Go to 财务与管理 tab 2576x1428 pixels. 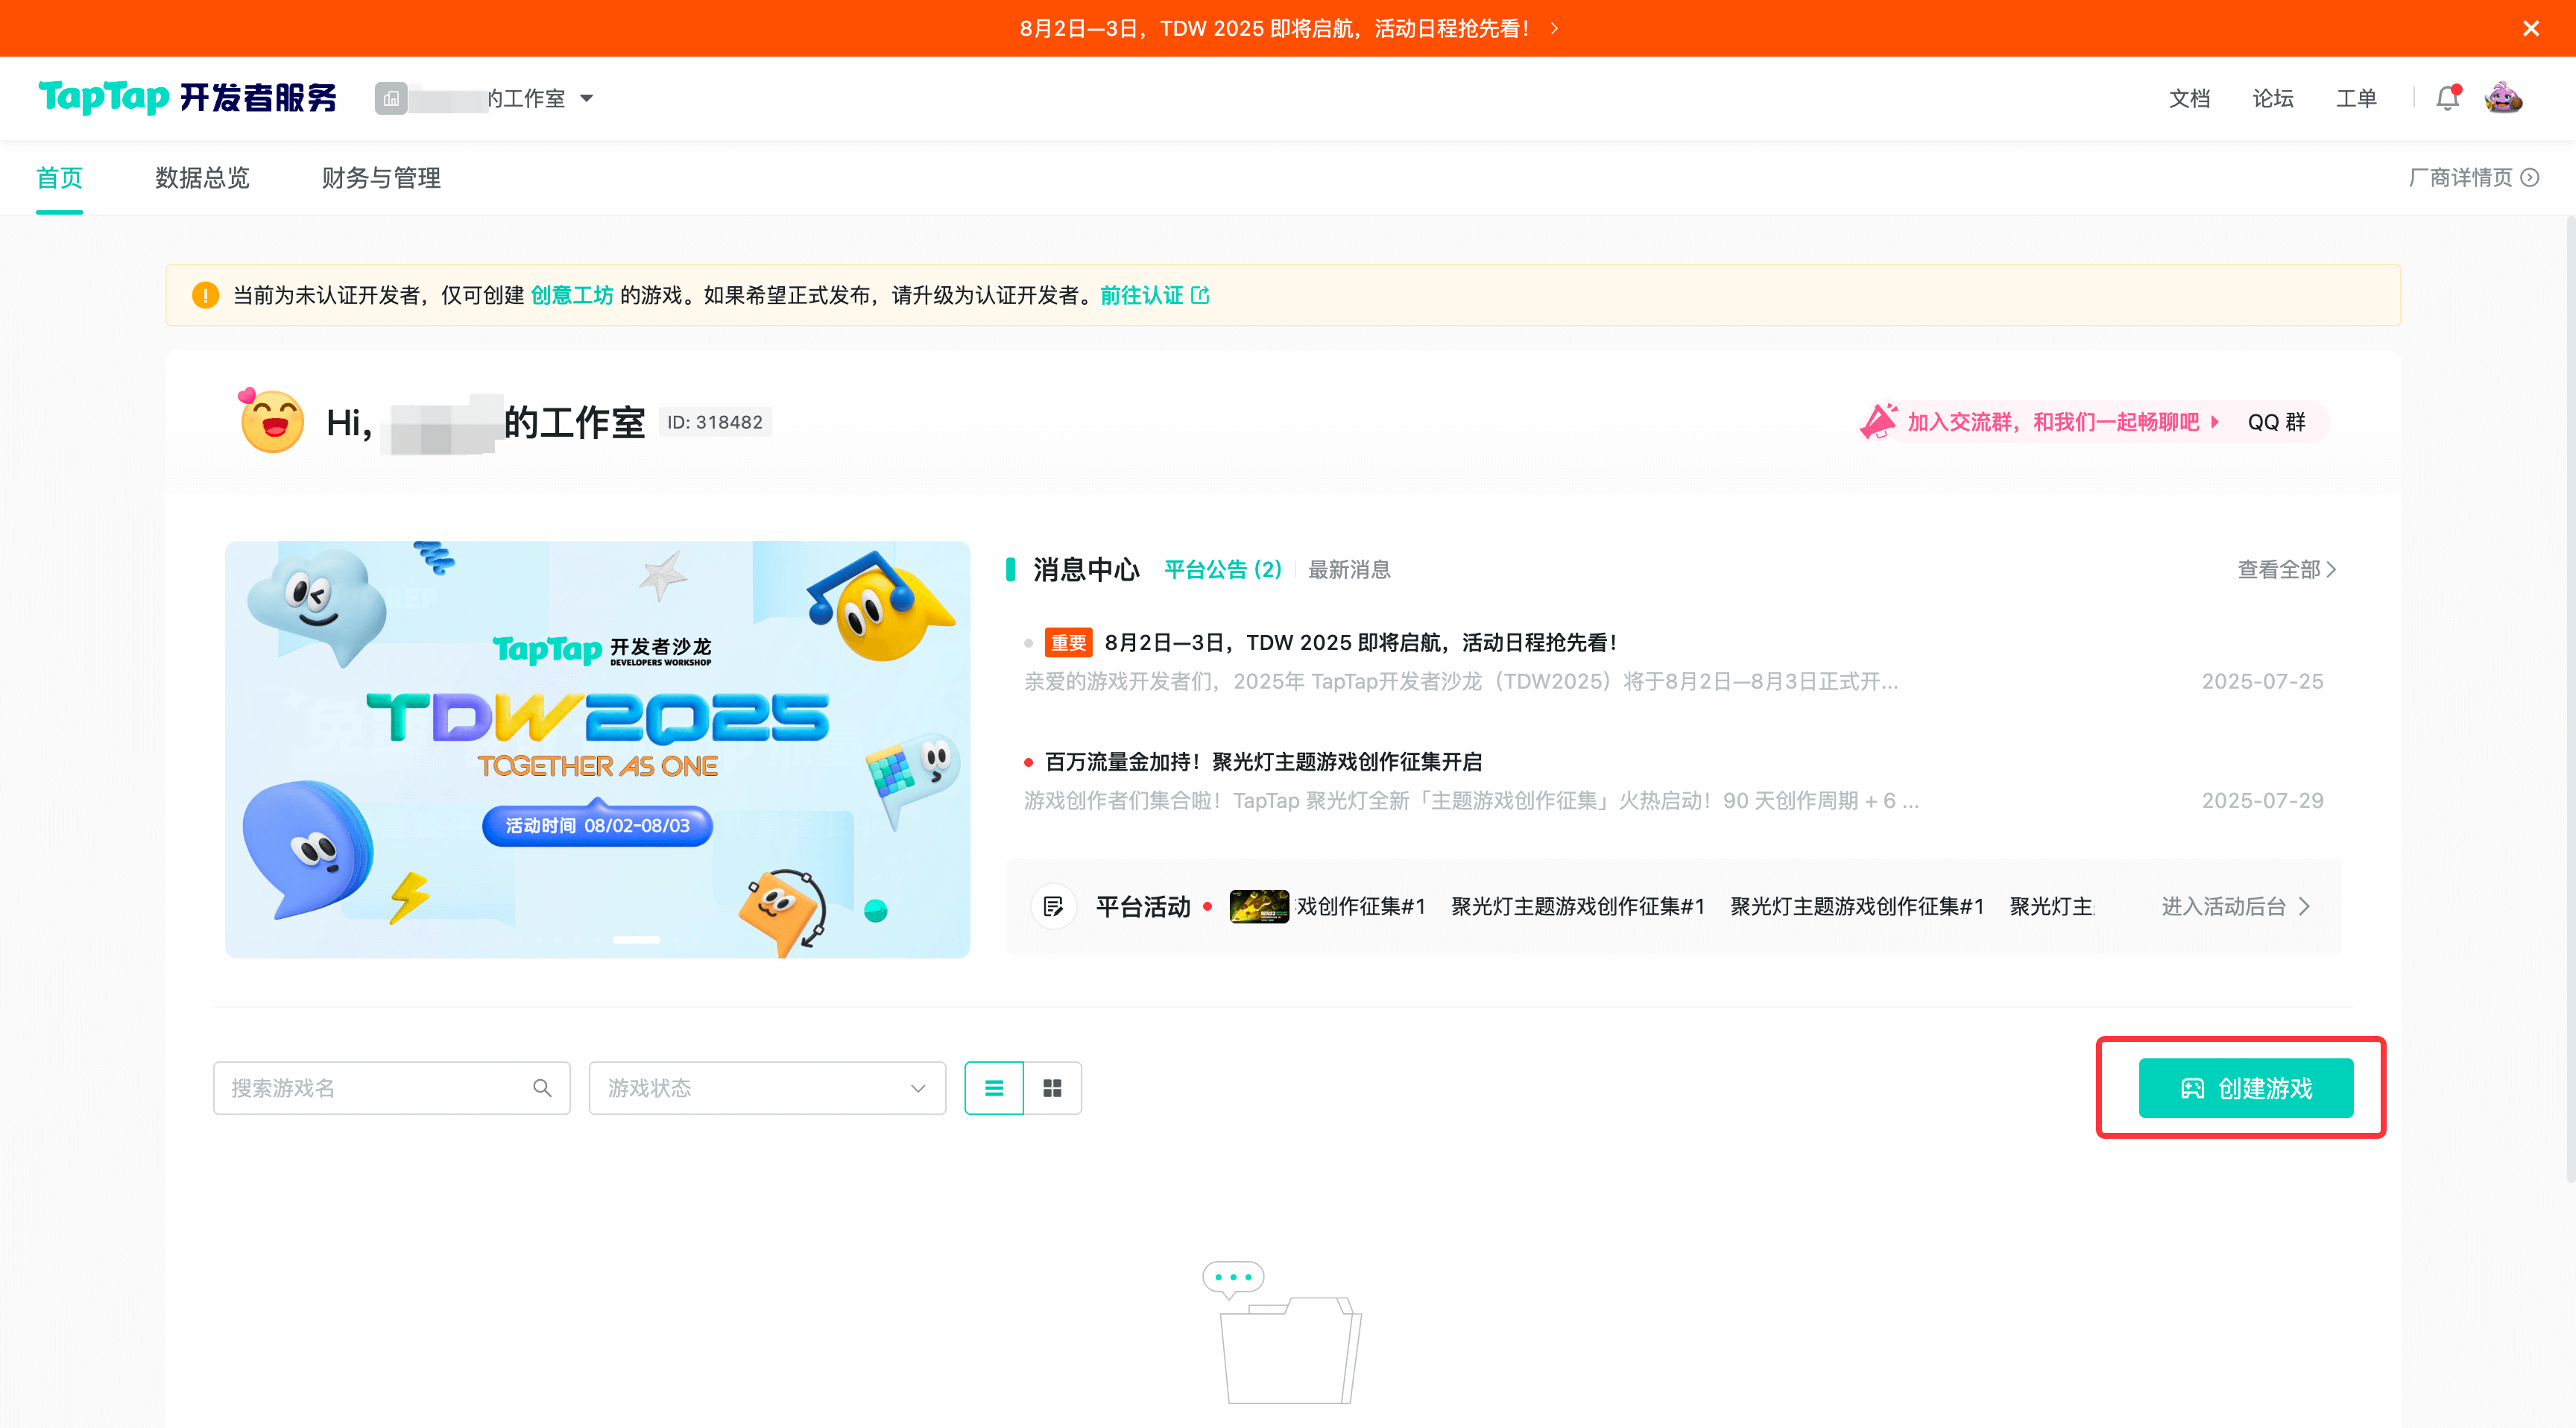point(381,178)
